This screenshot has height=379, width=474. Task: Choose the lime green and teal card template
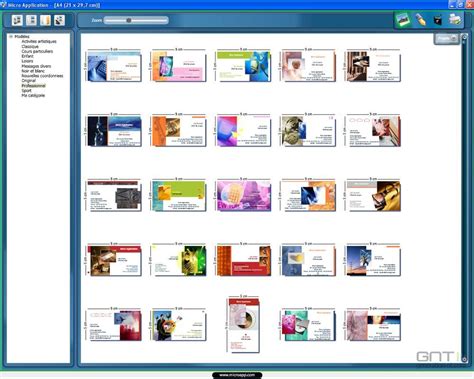point(179,196)
